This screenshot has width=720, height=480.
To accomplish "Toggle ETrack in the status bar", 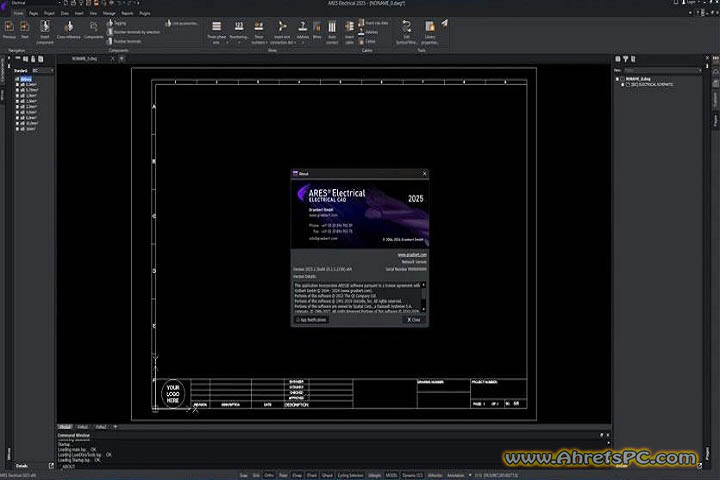I will point(312,475).
